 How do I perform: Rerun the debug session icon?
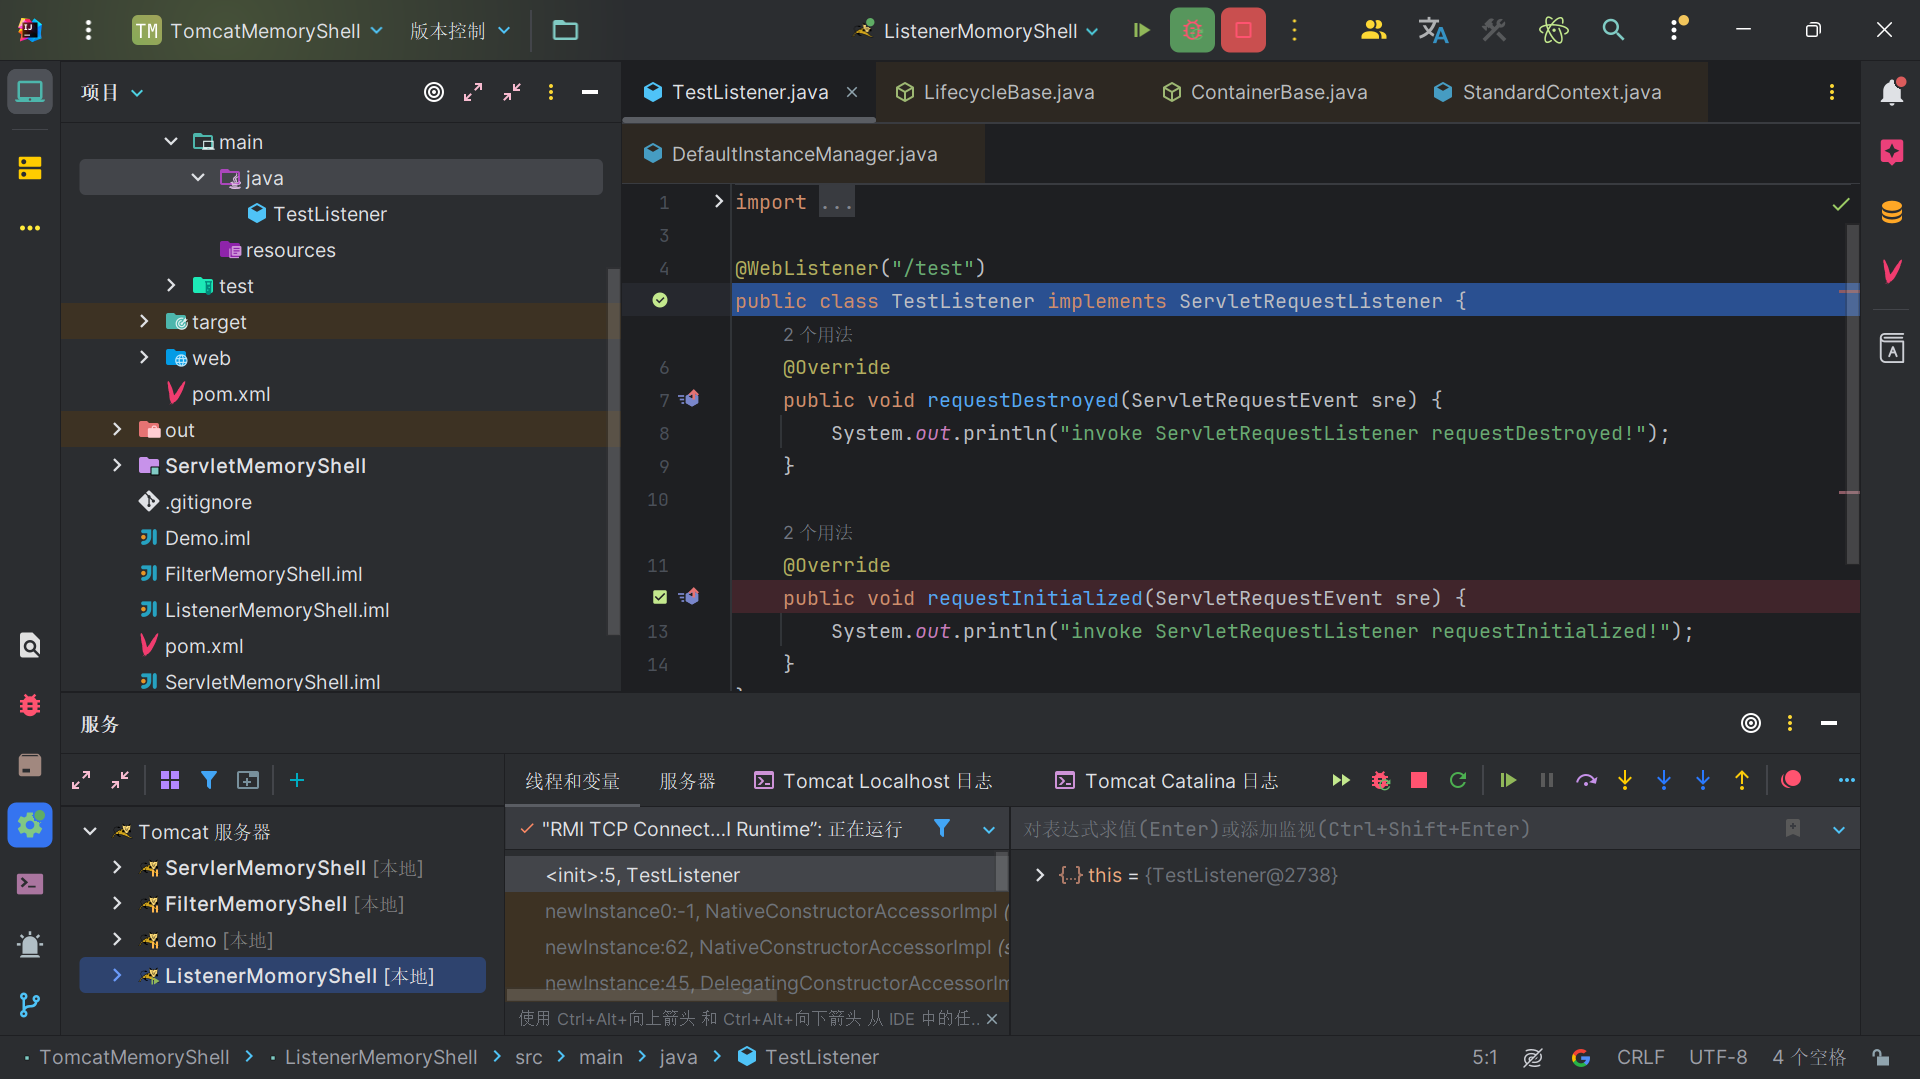1458,780
